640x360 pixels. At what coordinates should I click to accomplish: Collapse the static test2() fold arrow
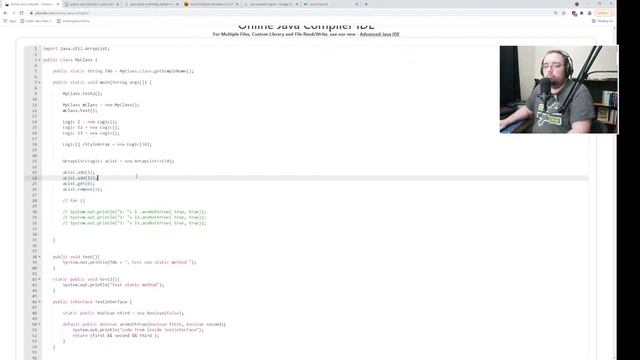(40, 280)
